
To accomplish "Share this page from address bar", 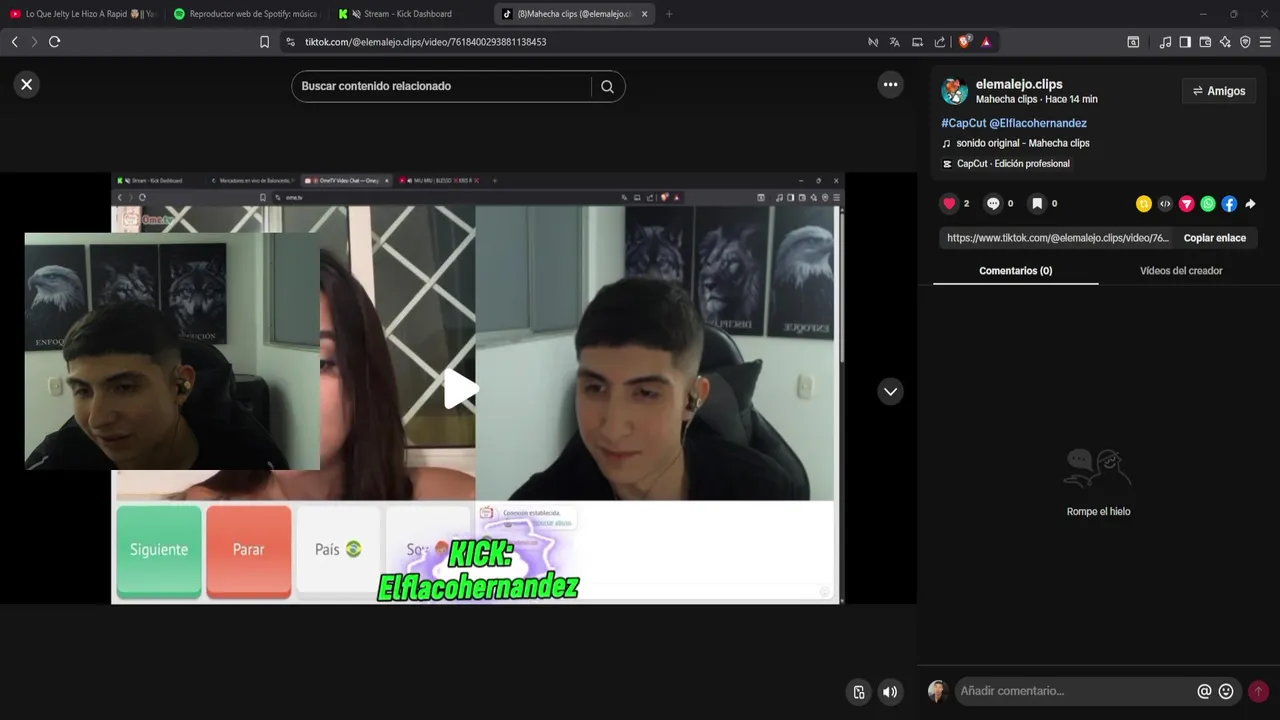I will point(940,42).
